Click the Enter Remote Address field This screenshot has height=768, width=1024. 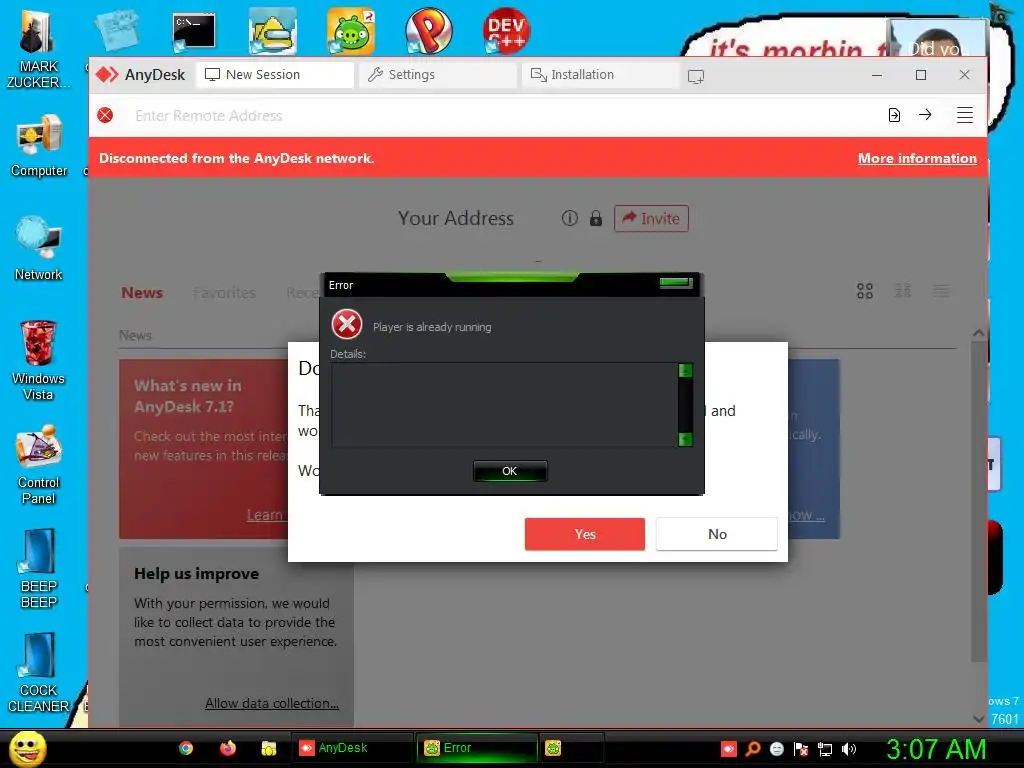point(496,116)
